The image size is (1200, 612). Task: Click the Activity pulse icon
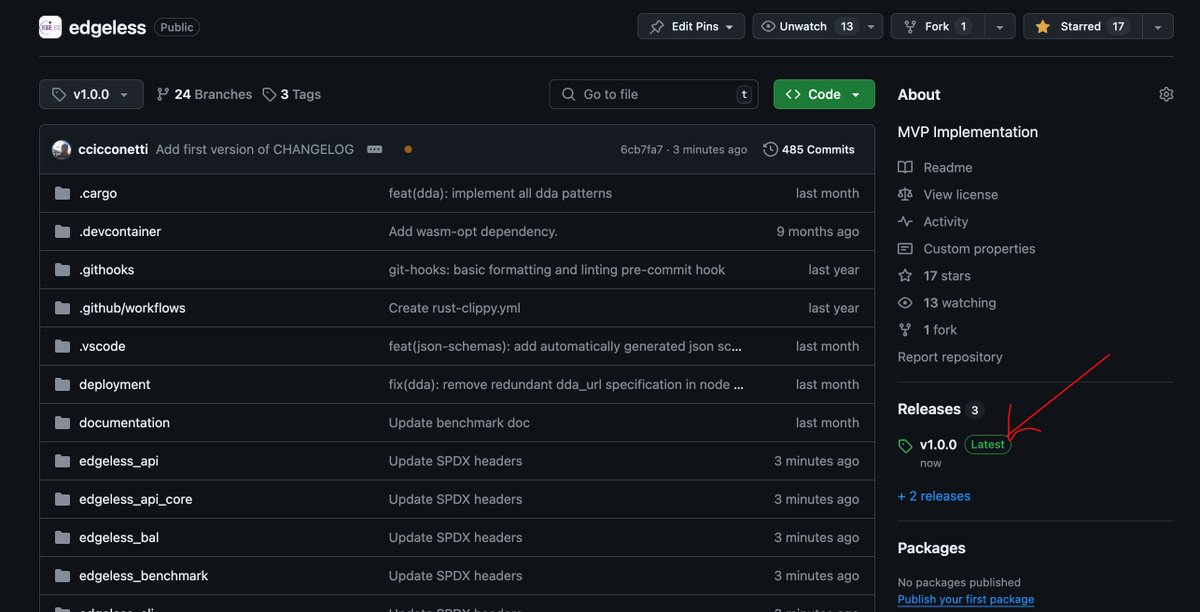tap(905, 221)
